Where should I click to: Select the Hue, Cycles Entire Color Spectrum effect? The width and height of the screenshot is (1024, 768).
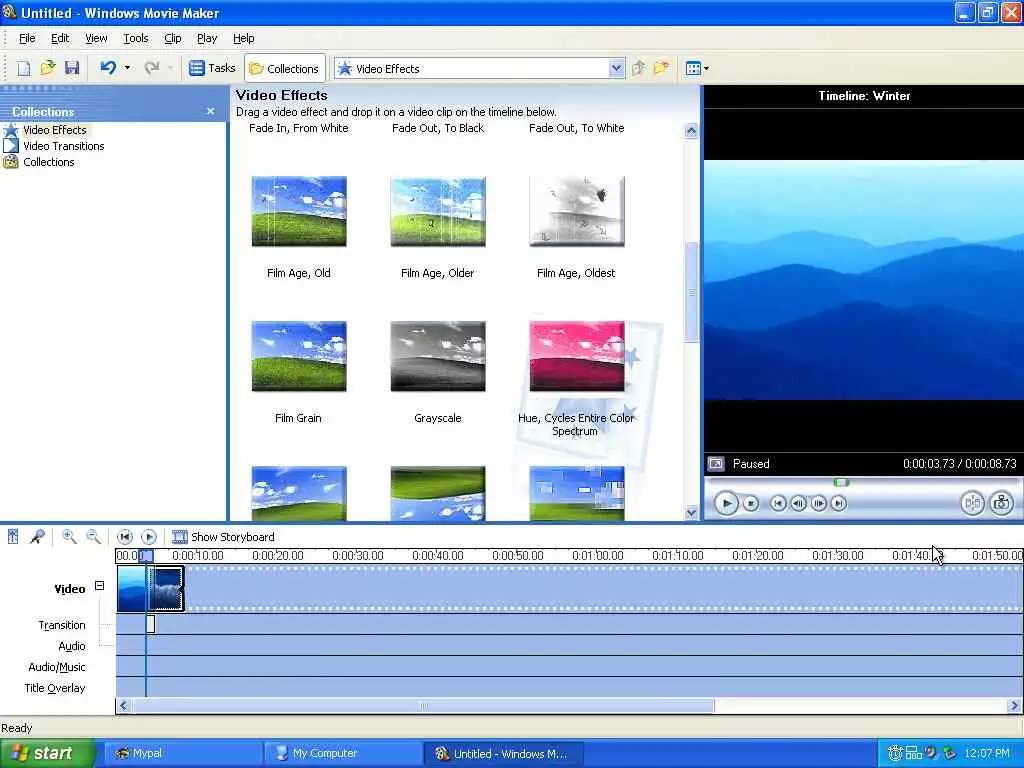pyautogui.click(x=577, y=356)
